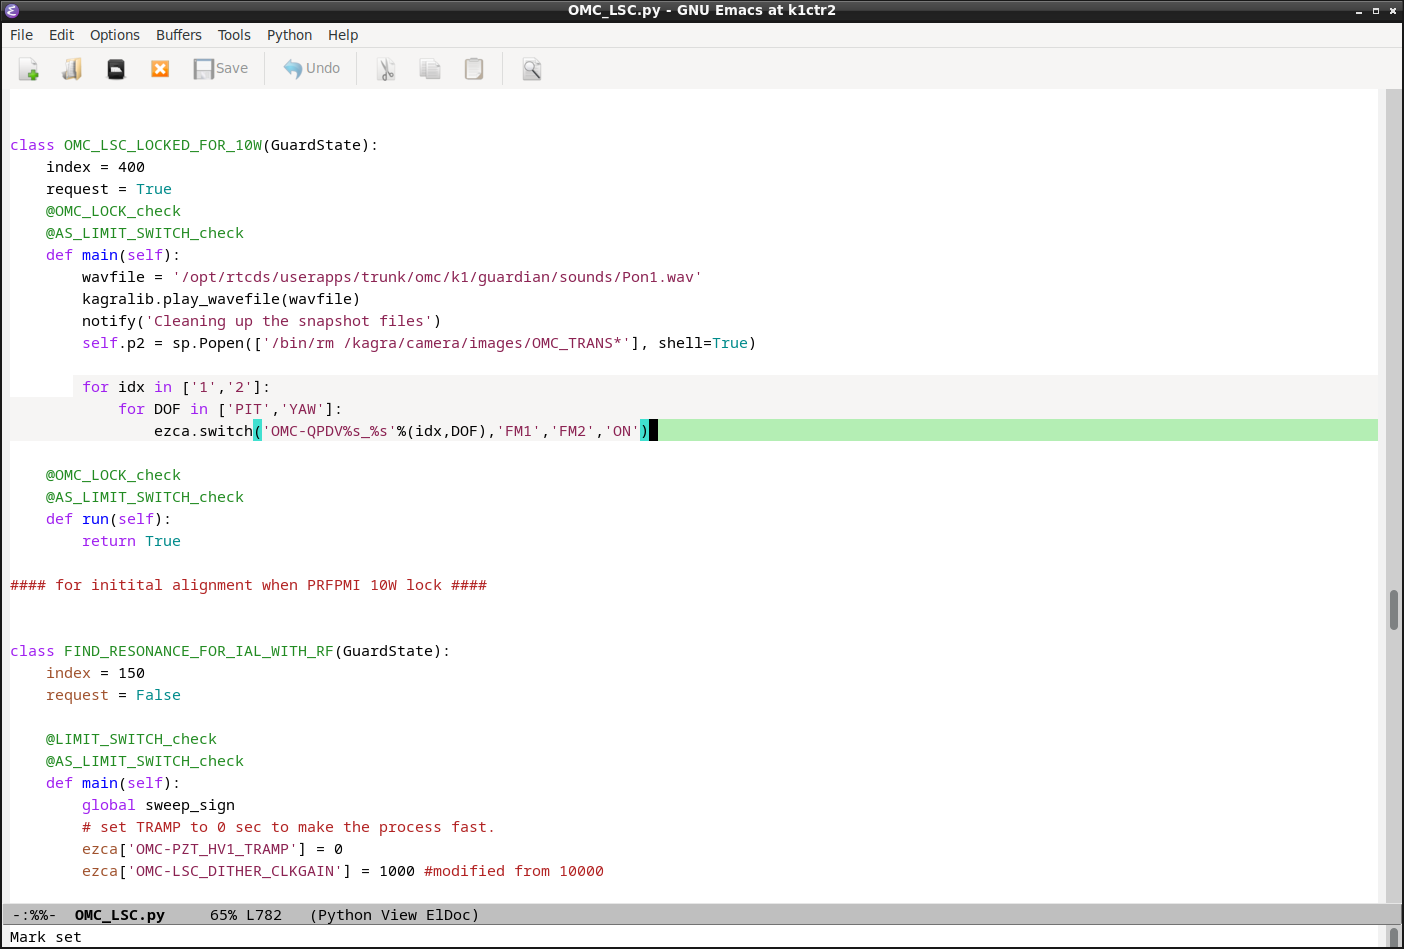Click the index = 400 line

coord(95,167)
